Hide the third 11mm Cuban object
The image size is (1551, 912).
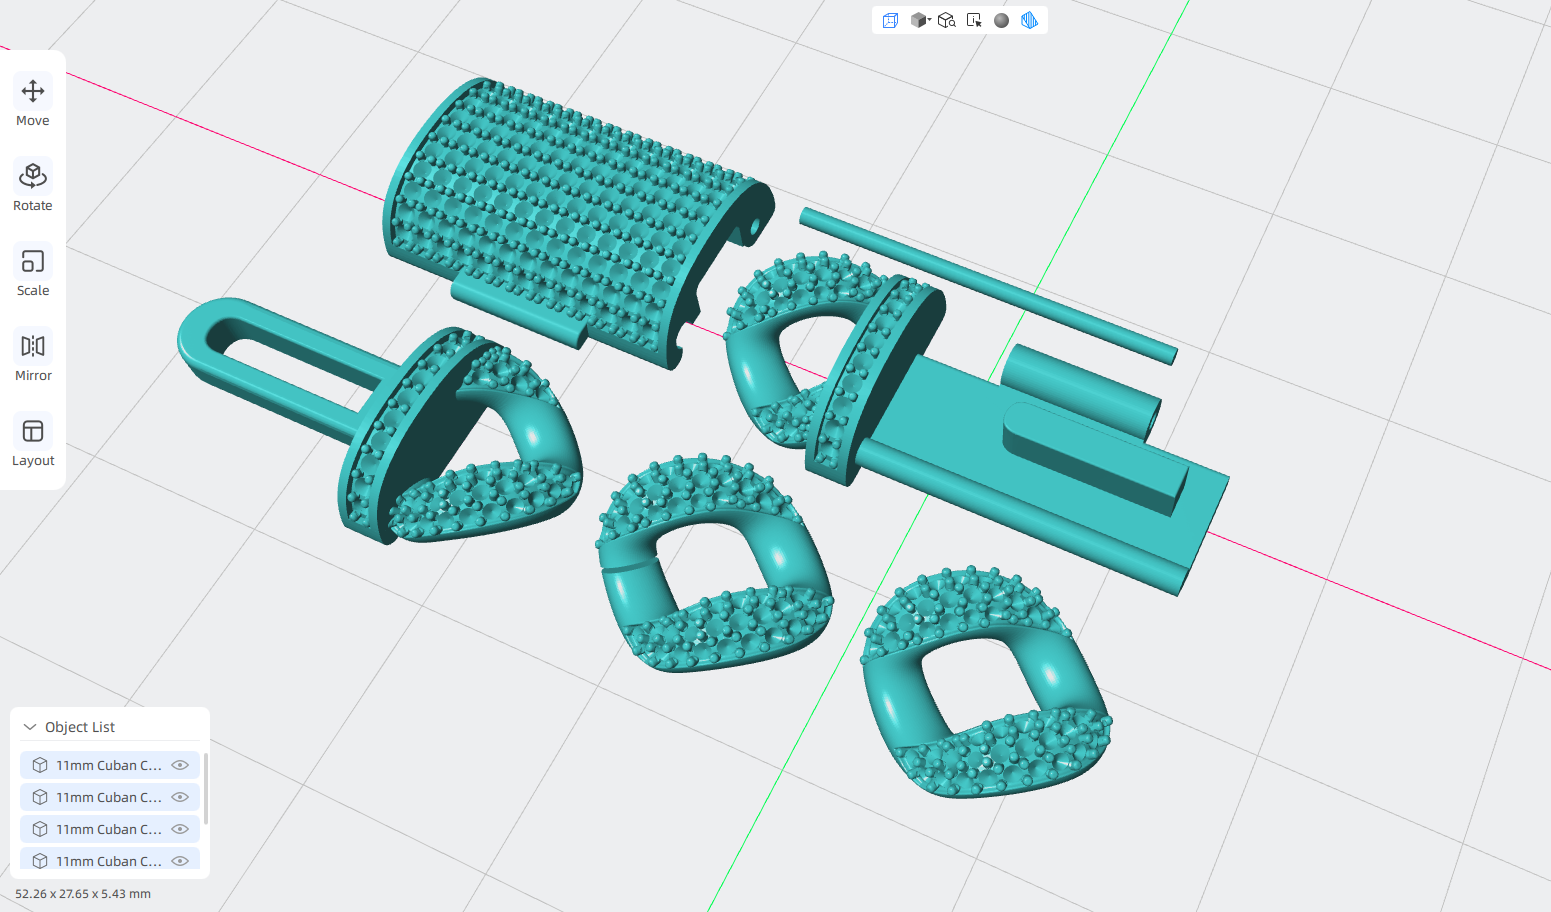(180, 829)
